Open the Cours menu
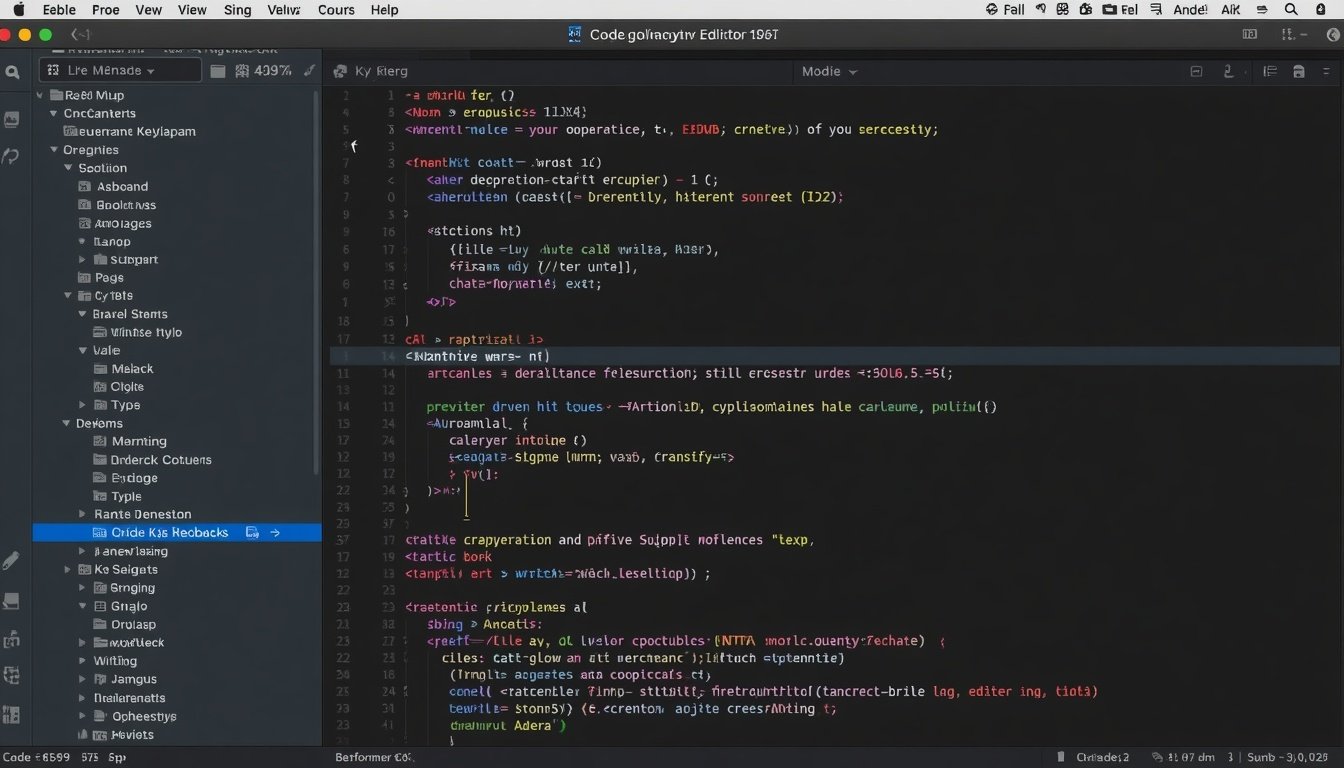The height and width of the screenshot is (768, 1344). 336,10
